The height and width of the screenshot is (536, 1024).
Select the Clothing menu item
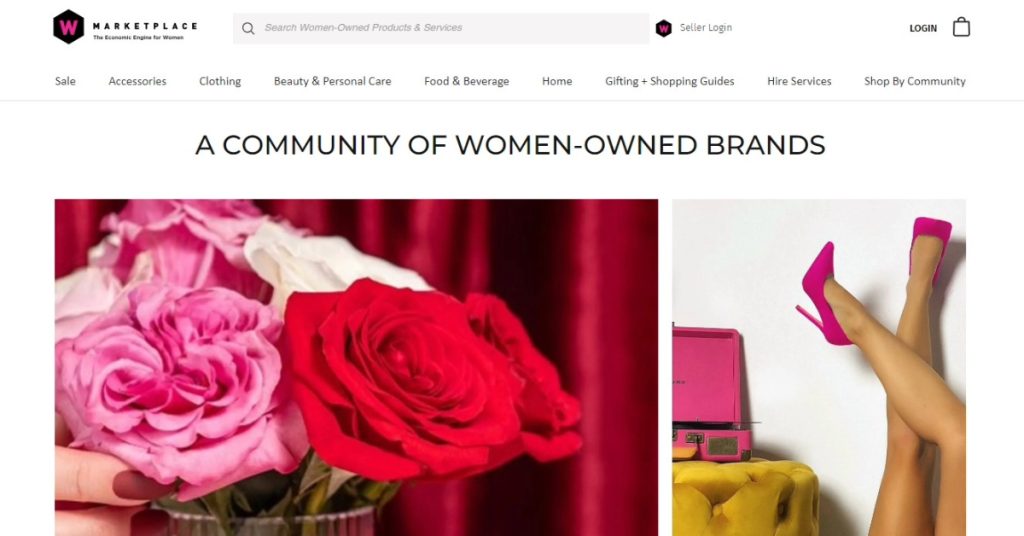pyautogui.click(x=220, y=81)
